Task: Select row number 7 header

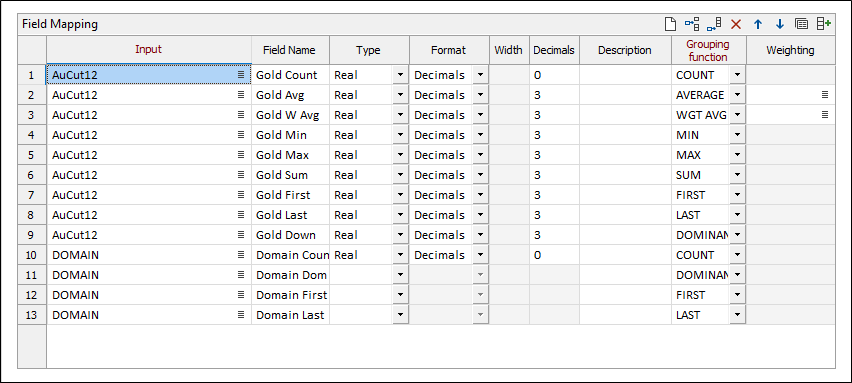Action: [32, 195]
